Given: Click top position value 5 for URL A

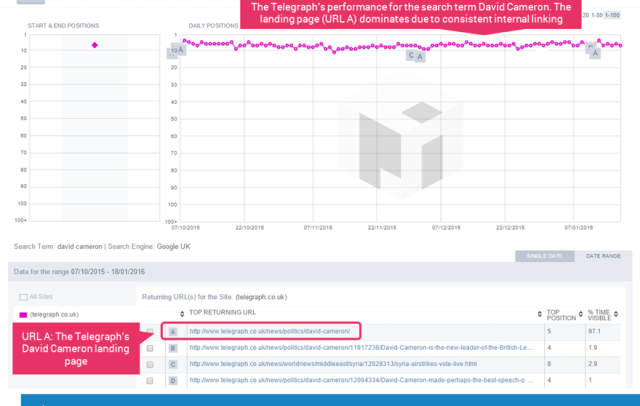Looking at the screenshot, I should (549, 331).
